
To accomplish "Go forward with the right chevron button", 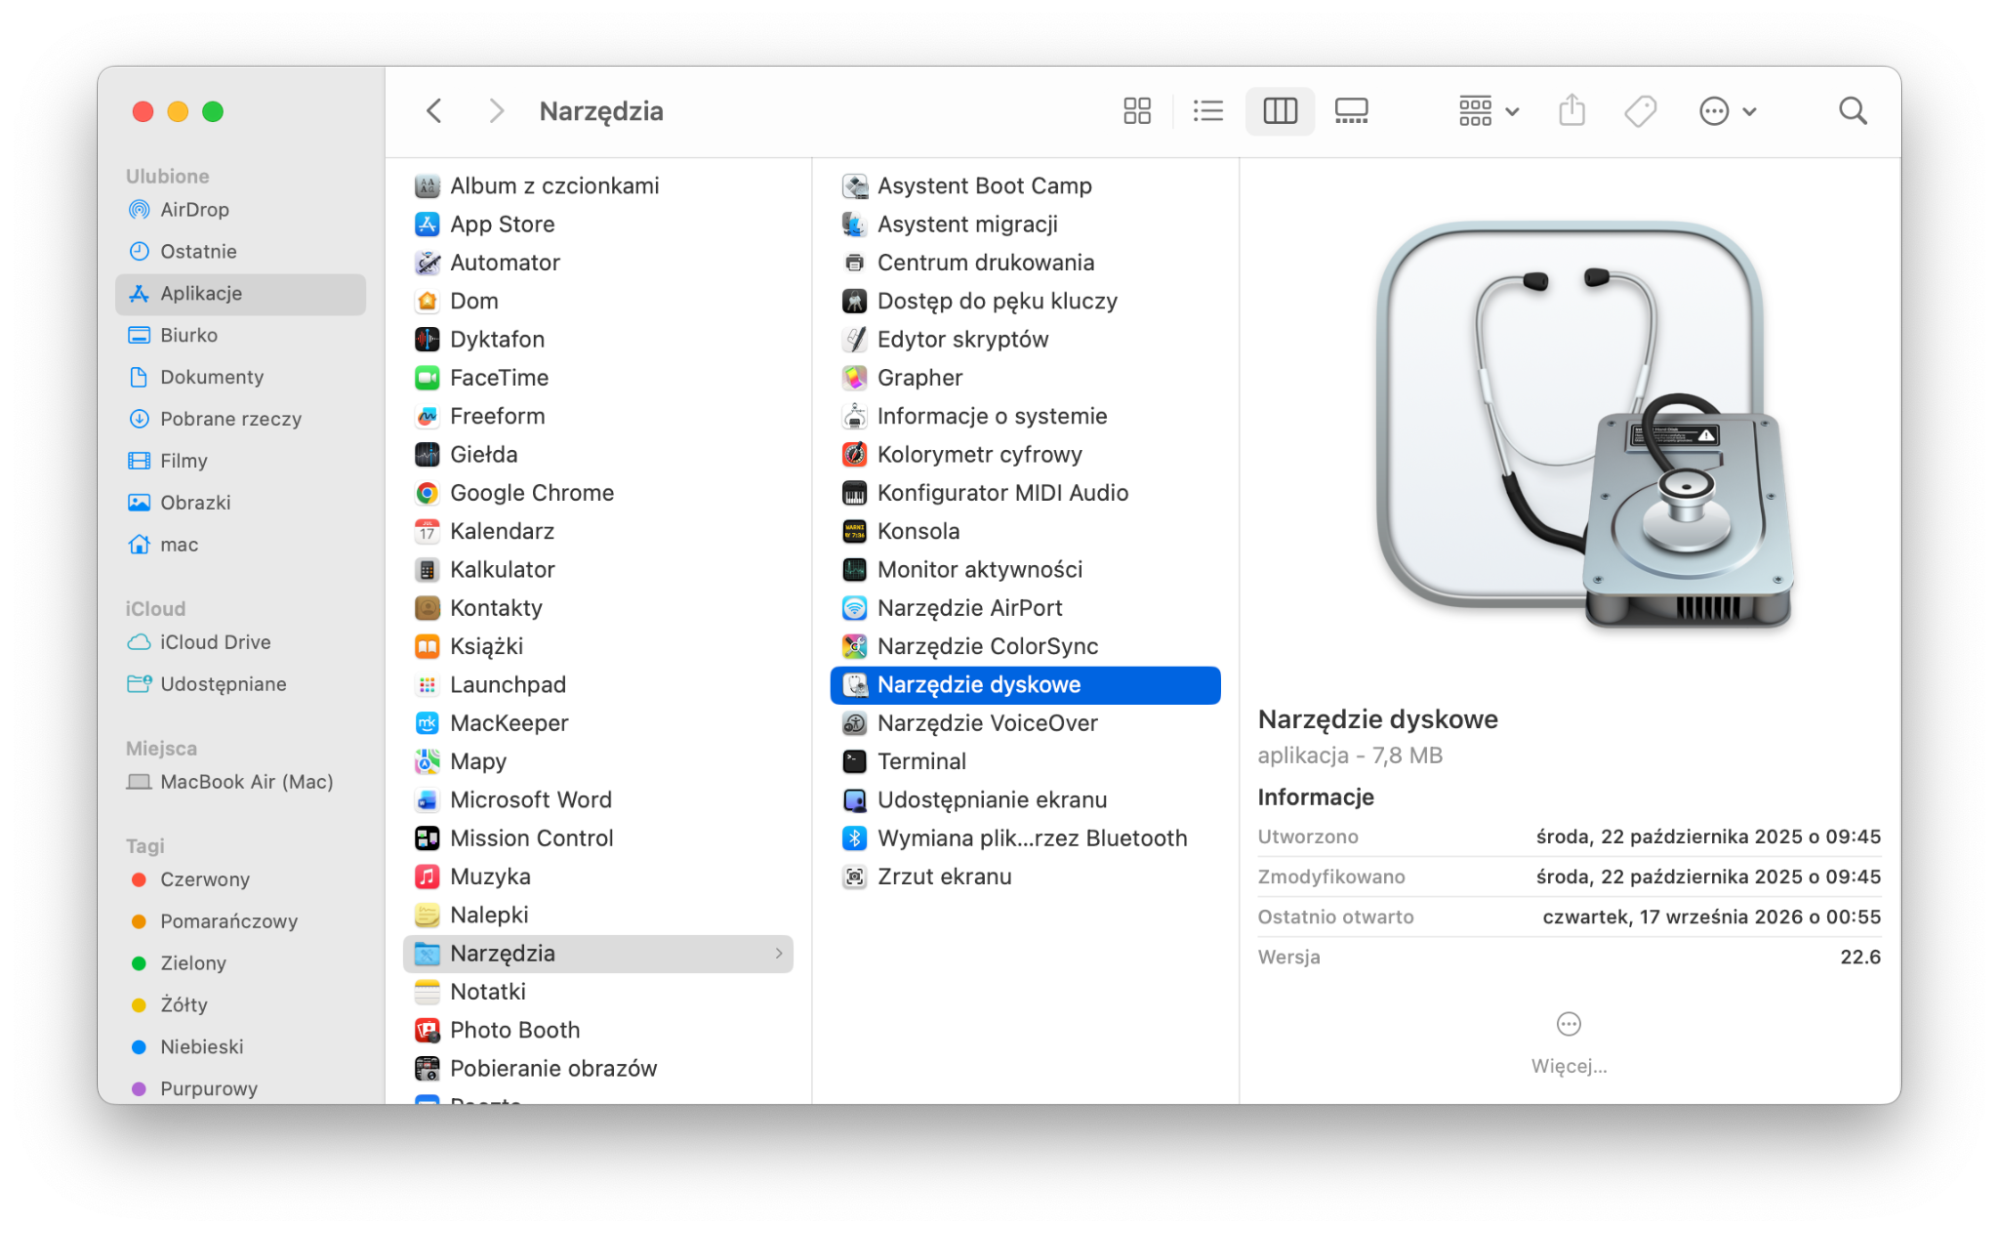I will (496, 111).
